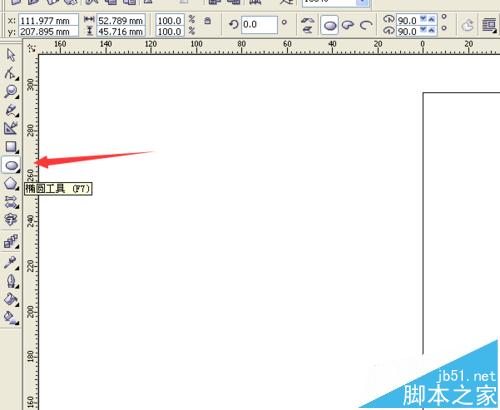Choose the full Ellipse shape mode
The height and width of the screenshot is (410, 500).
click(x=330, y=25)
